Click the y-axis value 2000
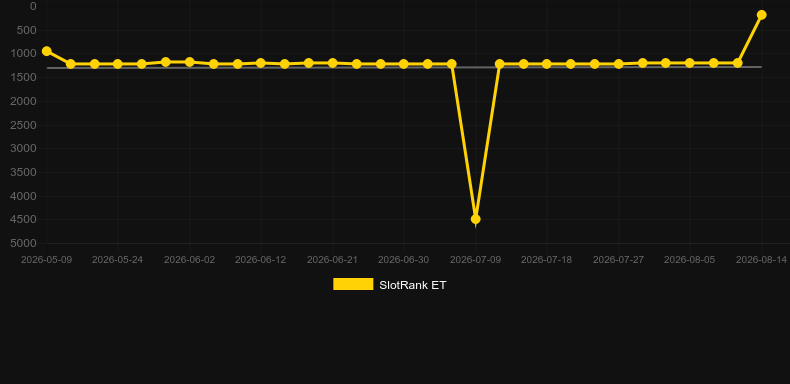This screenshot has width=790, height=384. (x=24, y=101)
